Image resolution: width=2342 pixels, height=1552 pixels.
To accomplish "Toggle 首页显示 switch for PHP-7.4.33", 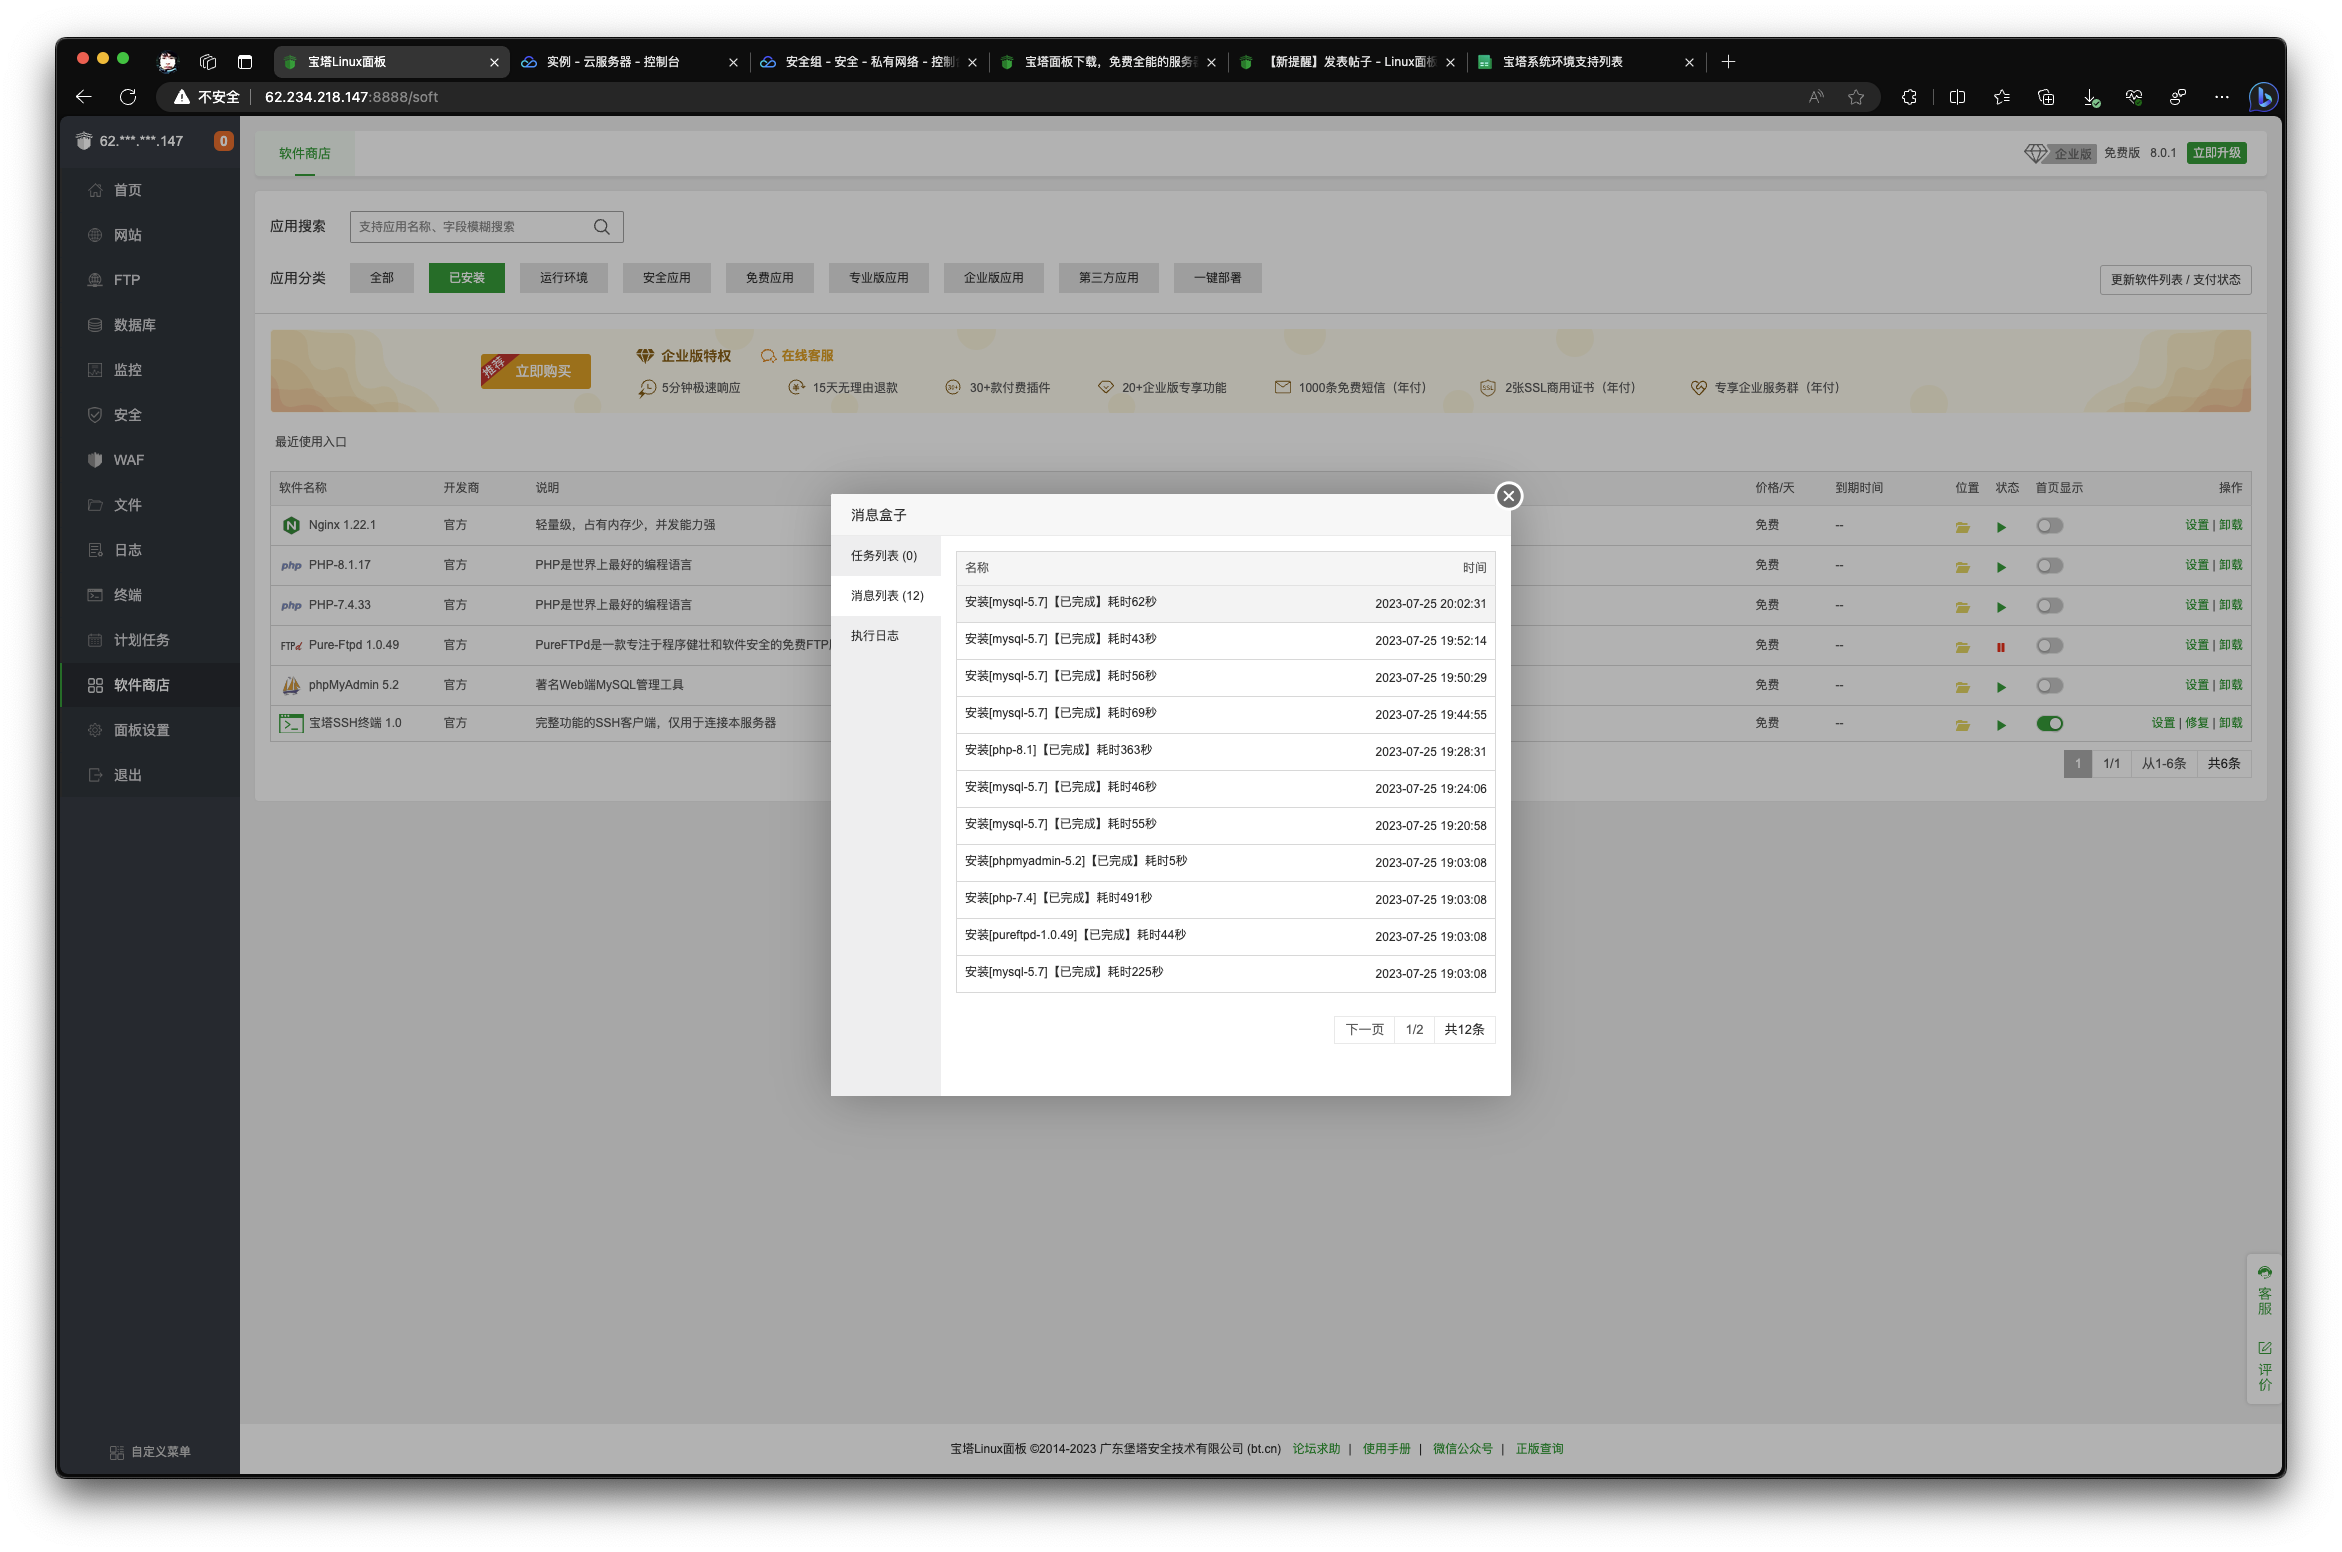I will [x=2049, y=606].
